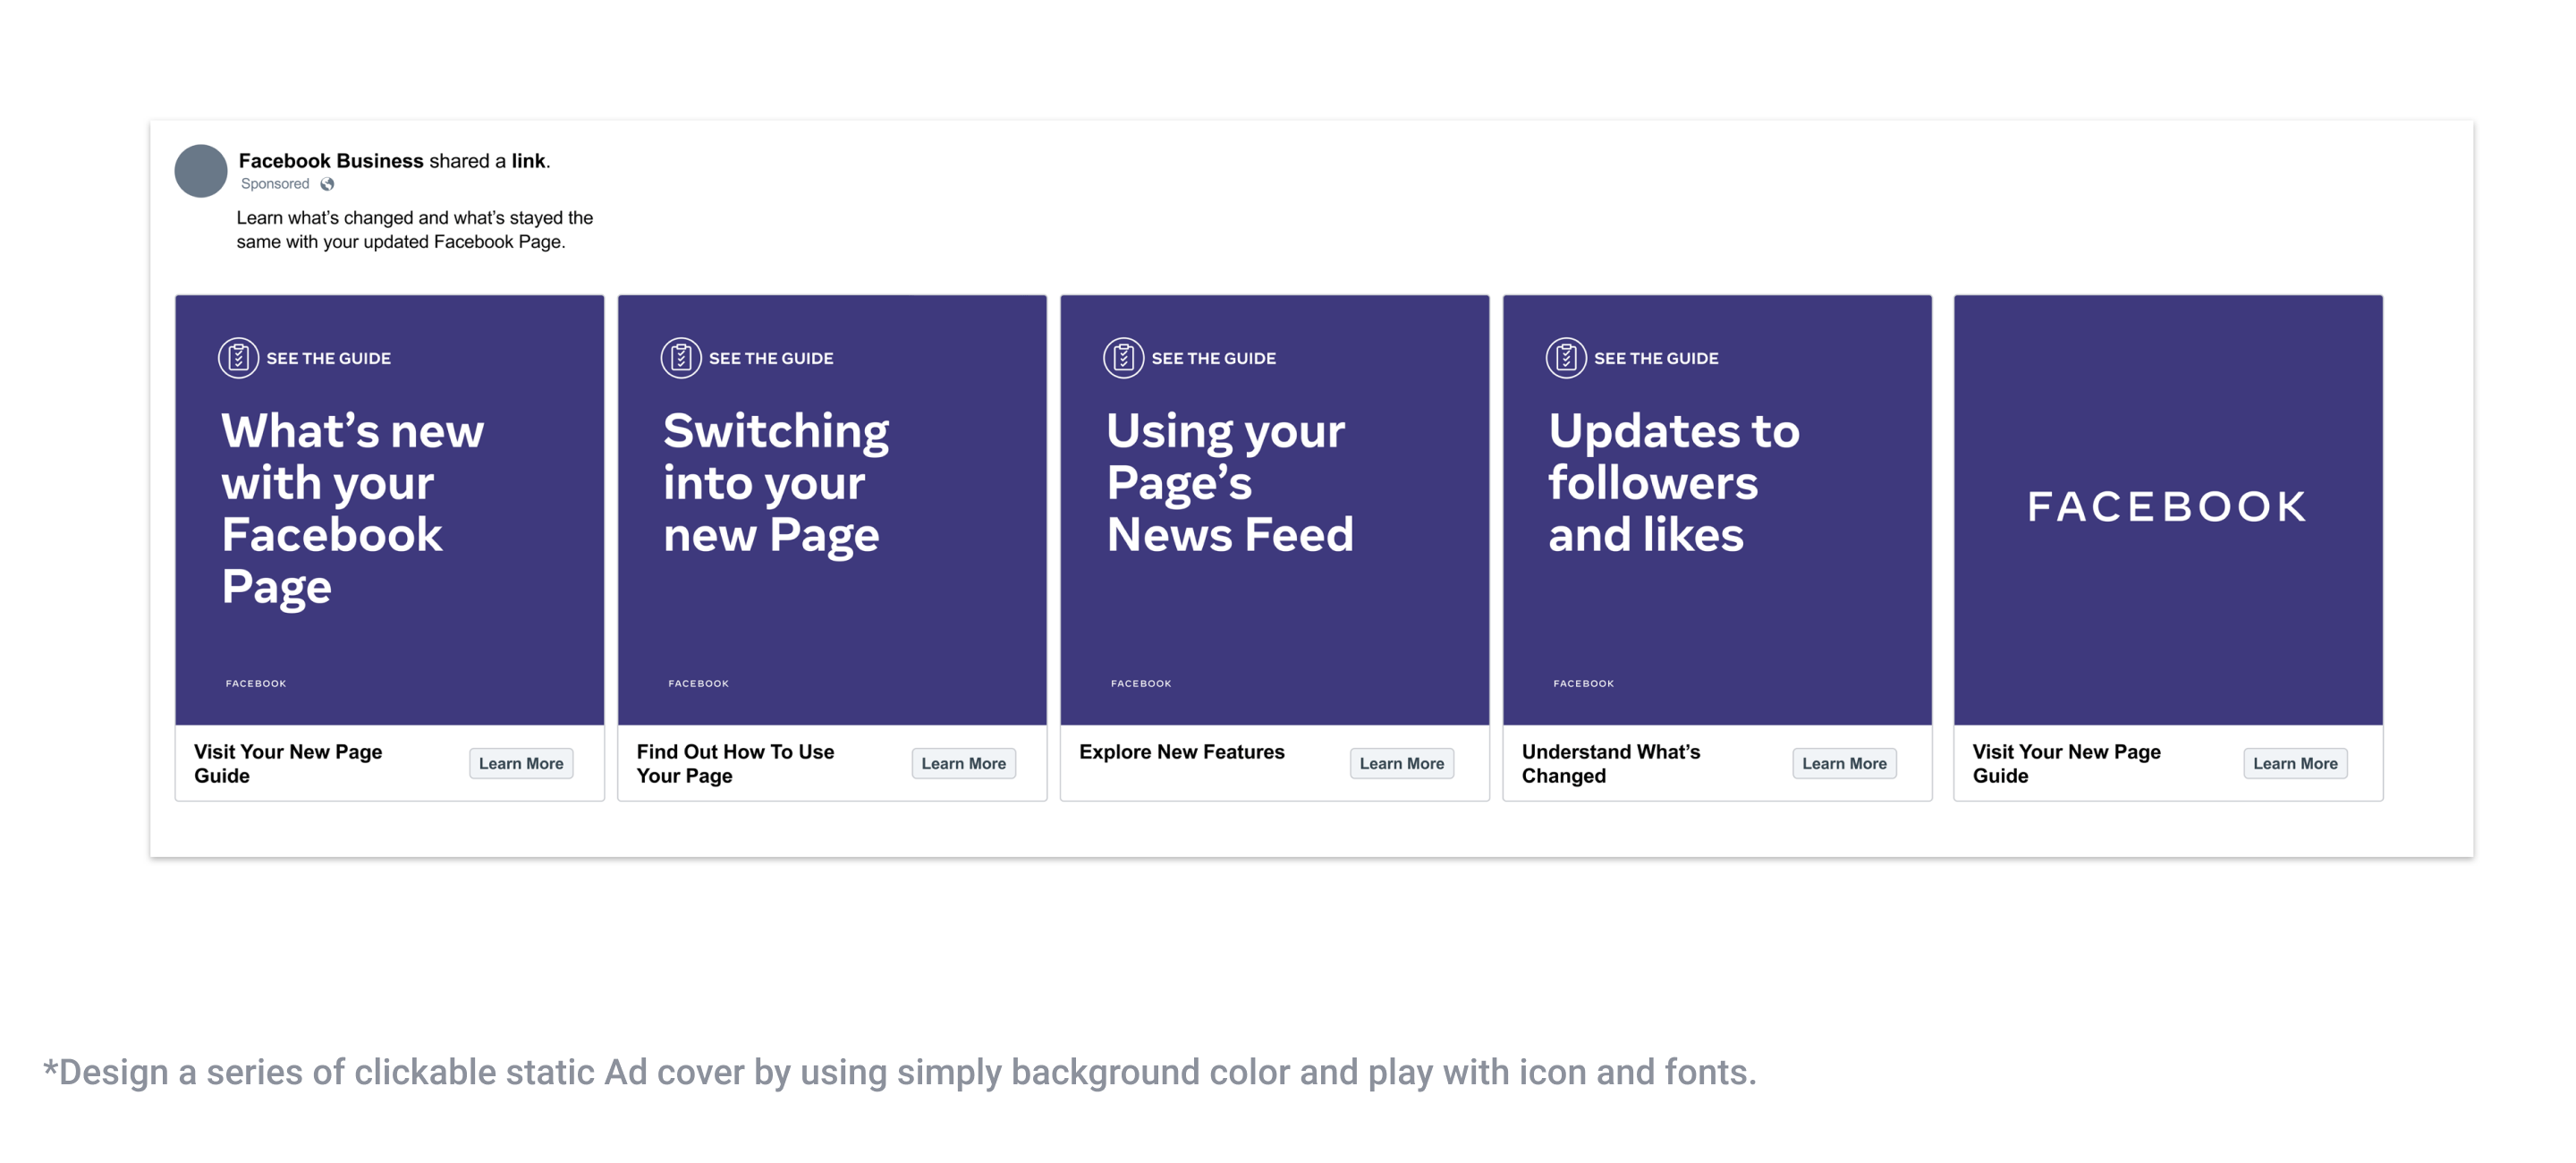Click 'SEE THE GUIDE' text on the What's new card

pos(328,359)
